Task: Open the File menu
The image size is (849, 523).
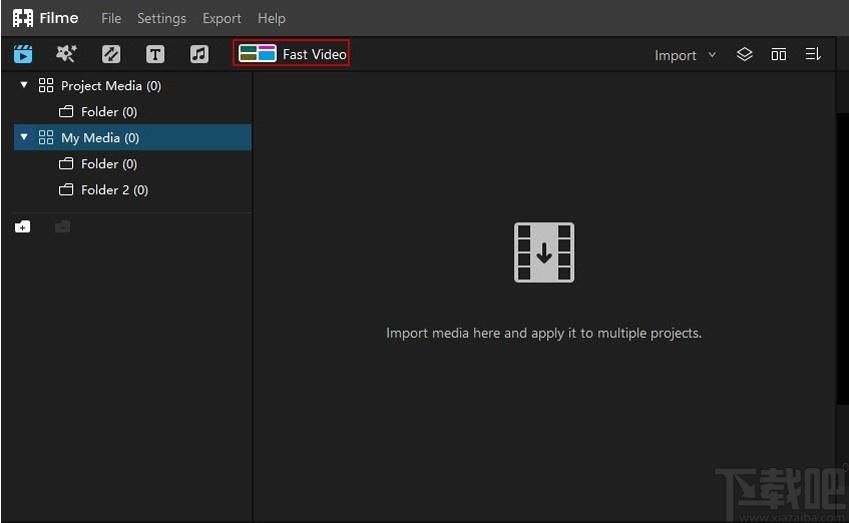Action: pos(111,18)
